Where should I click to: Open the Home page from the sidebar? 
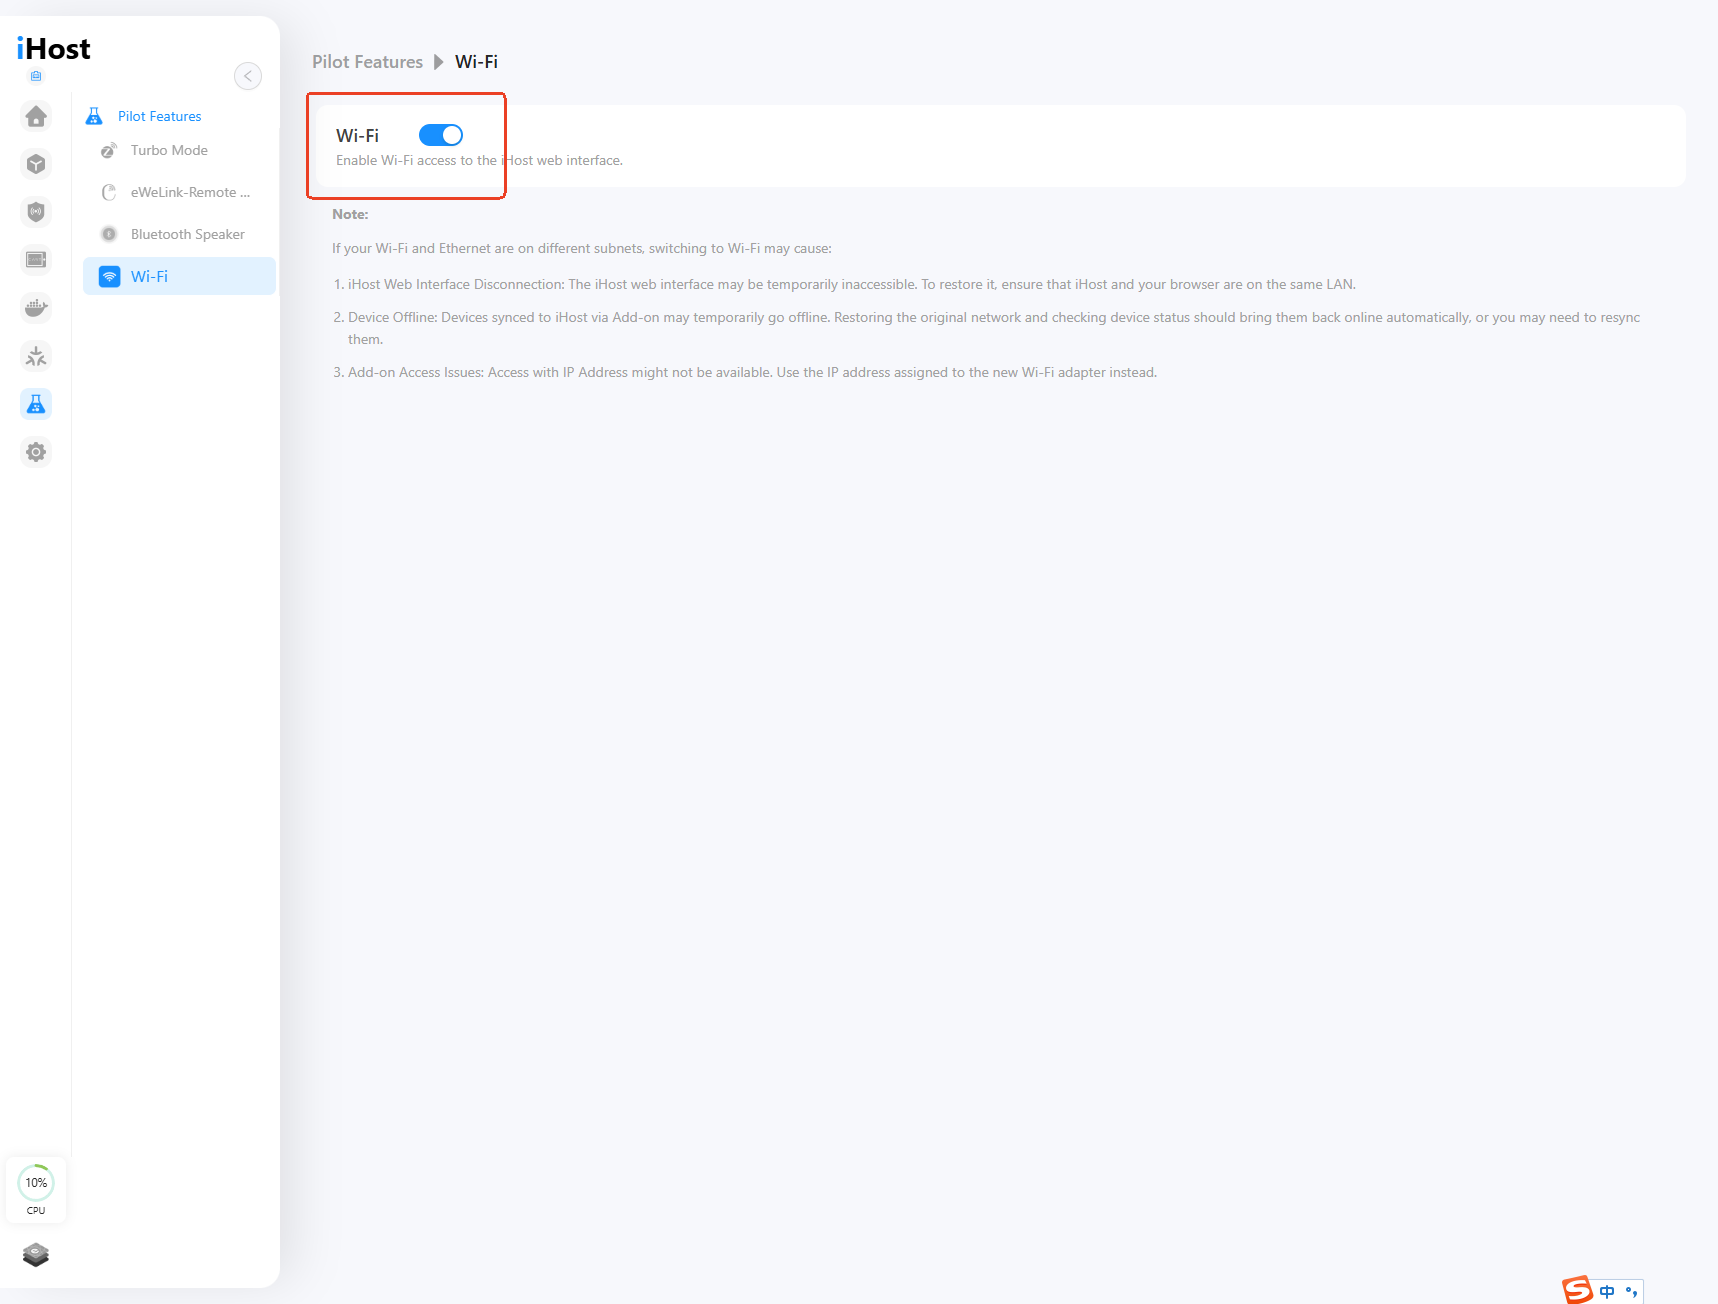(x=36, y=116)
